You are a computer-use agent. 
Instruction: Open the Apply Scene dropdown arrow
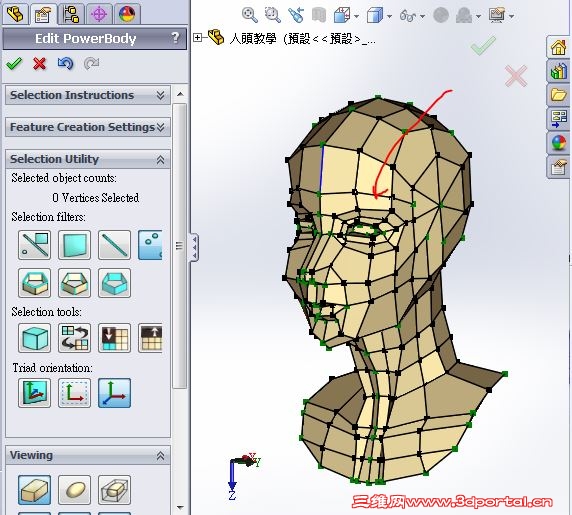coord(478,16)
